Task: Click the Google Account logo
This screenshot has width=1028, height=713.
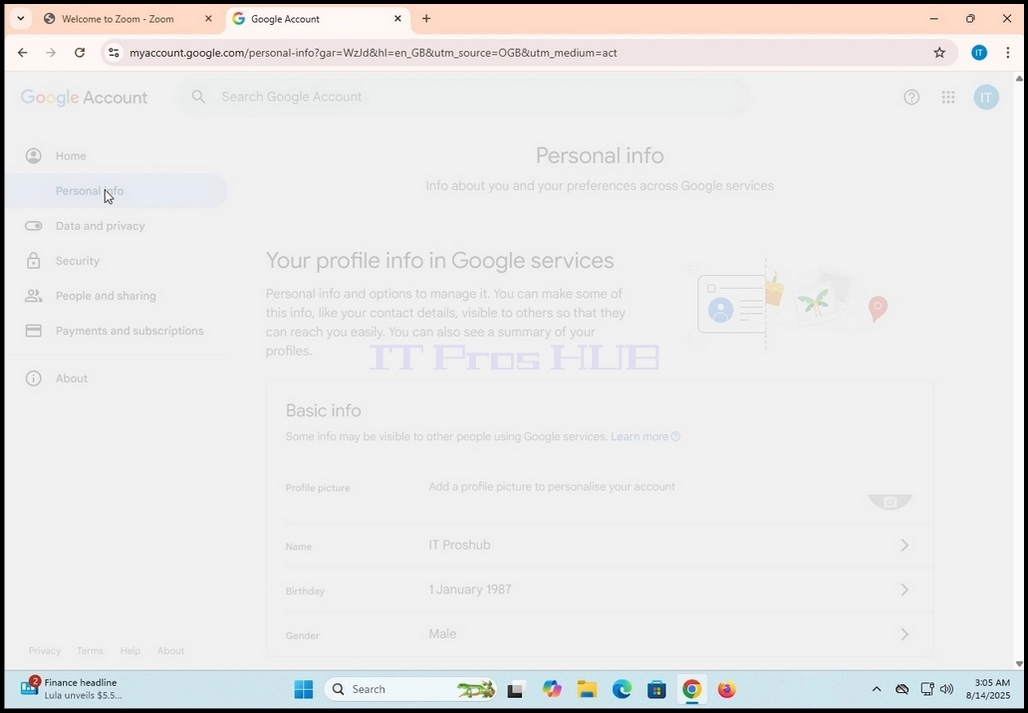Action: click(84, 98)
